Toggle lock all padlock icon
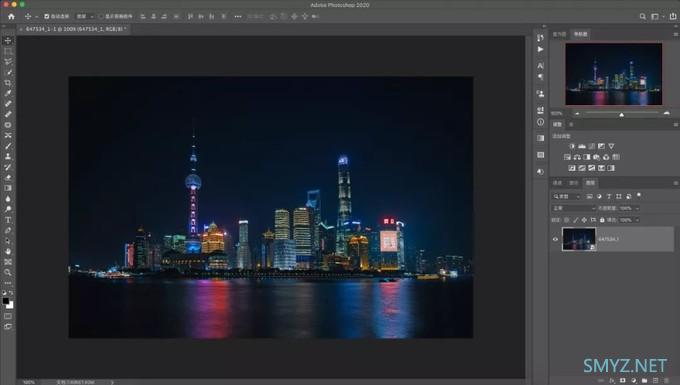The height and width of the screenshot is (385, 680). point(602,220)
